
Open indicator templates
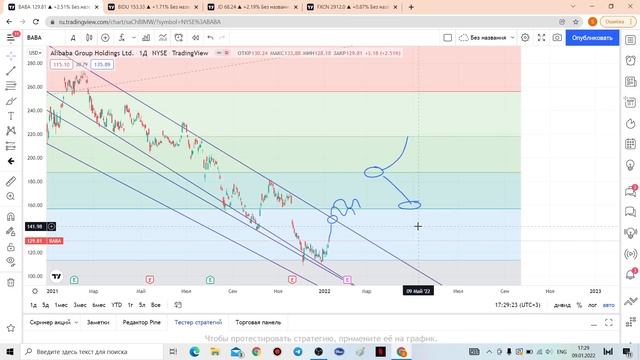pos(162,38)
